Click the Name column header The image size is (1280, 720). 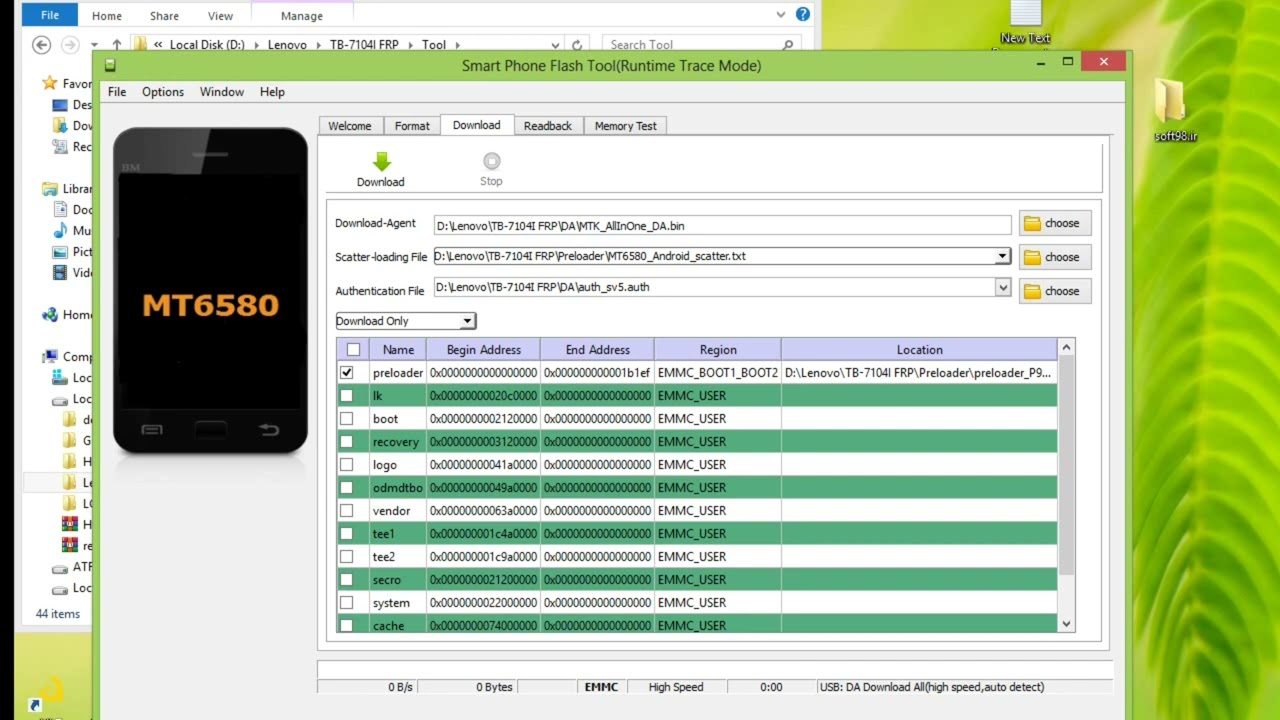[x=398, y=350]
